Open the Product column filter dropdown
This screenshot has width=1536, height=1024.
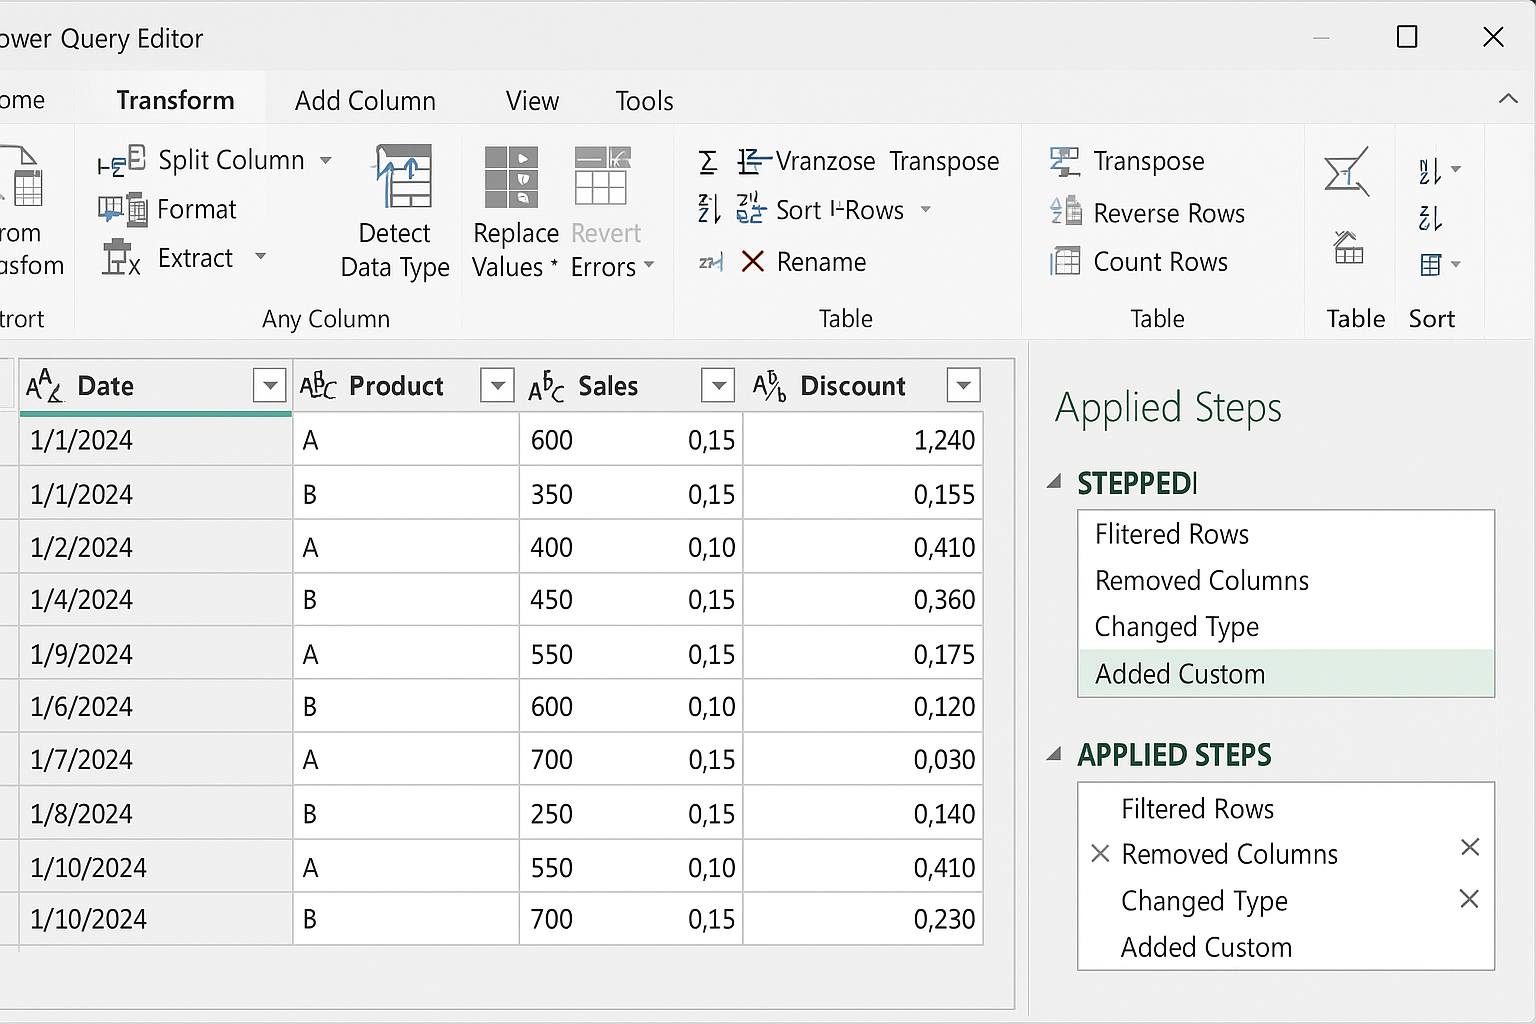(x=497, y=385)
